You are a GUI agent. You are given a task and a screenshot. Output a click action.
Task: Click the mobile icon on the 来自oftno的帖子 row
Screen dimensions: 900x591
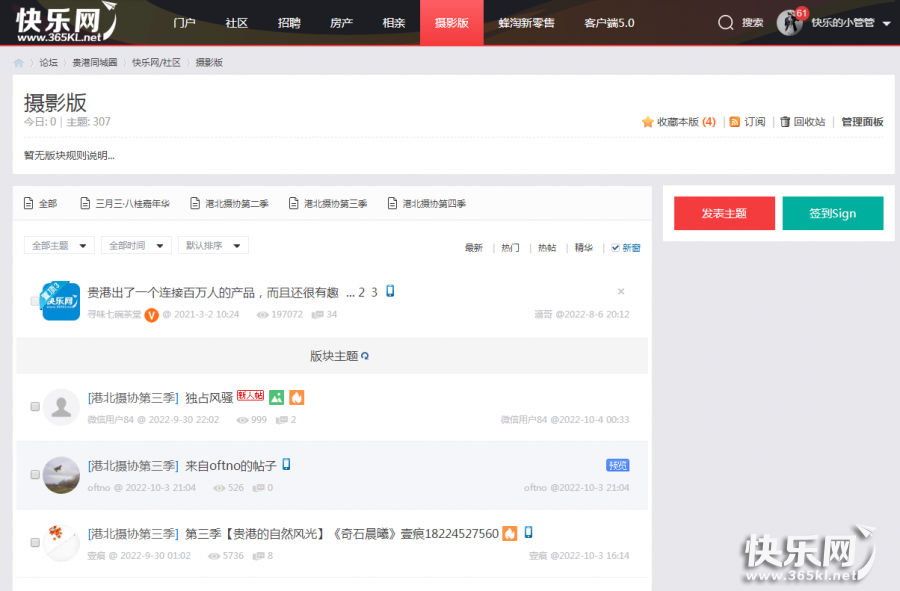coord(286,464)
